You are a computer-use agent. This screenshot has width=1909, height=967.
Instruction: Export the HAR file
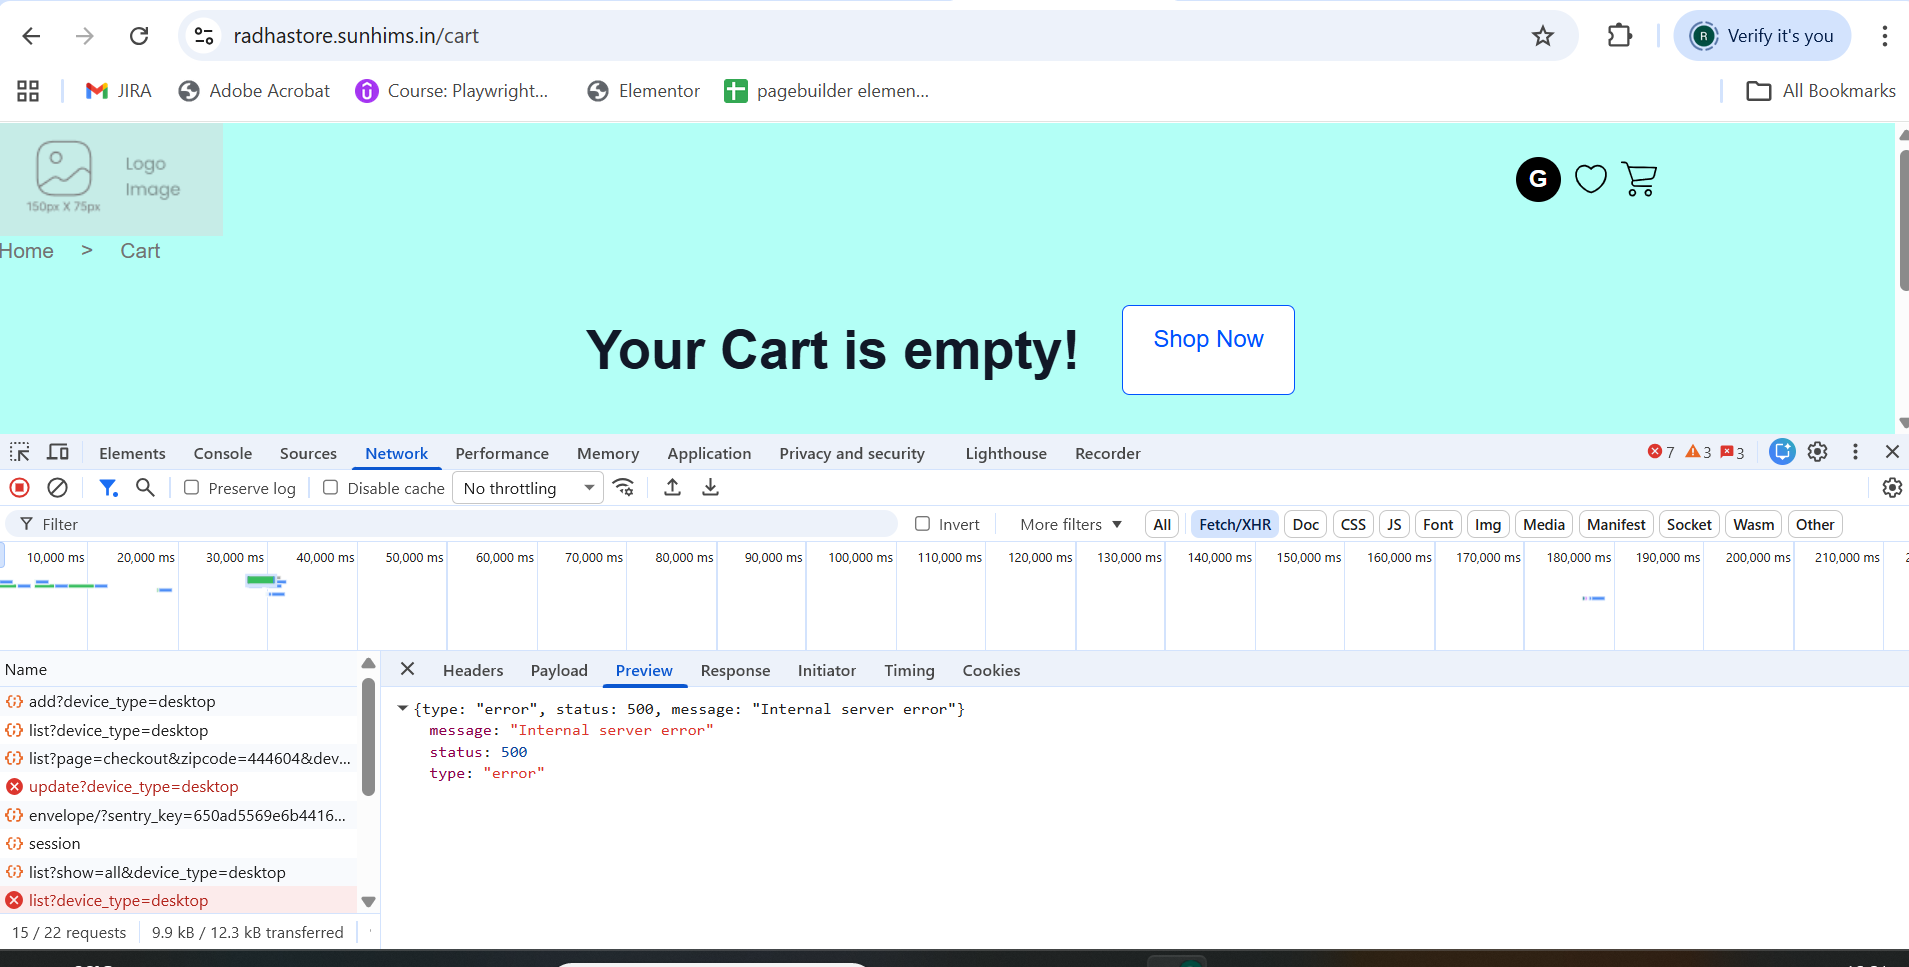710,487
